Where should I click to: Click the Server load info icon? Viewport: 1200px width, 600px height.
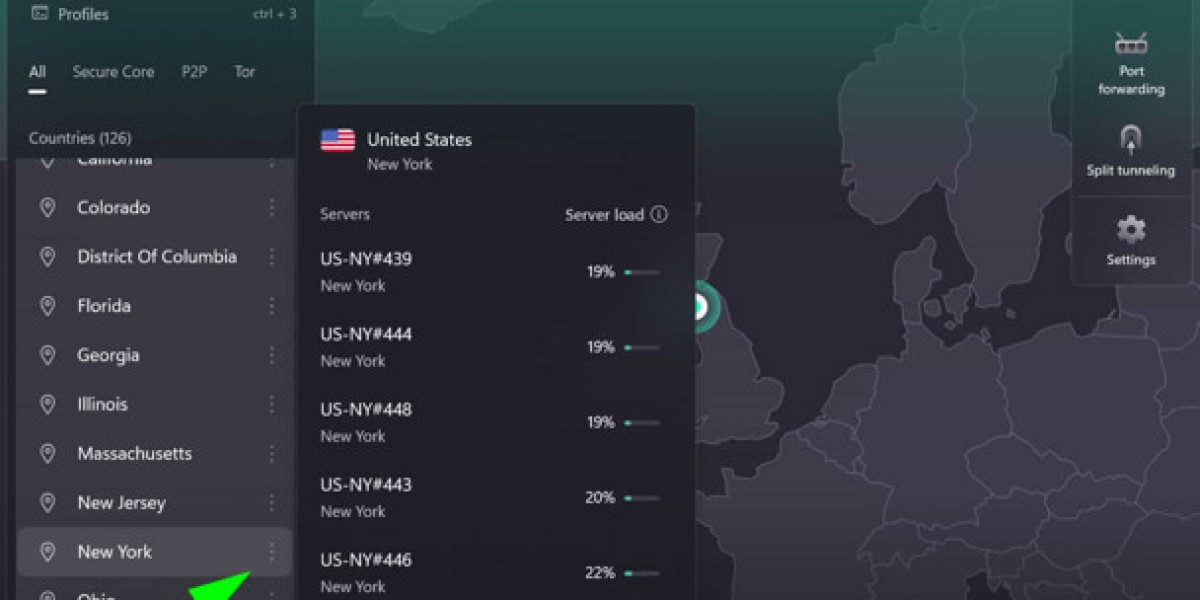click(660, 214)
